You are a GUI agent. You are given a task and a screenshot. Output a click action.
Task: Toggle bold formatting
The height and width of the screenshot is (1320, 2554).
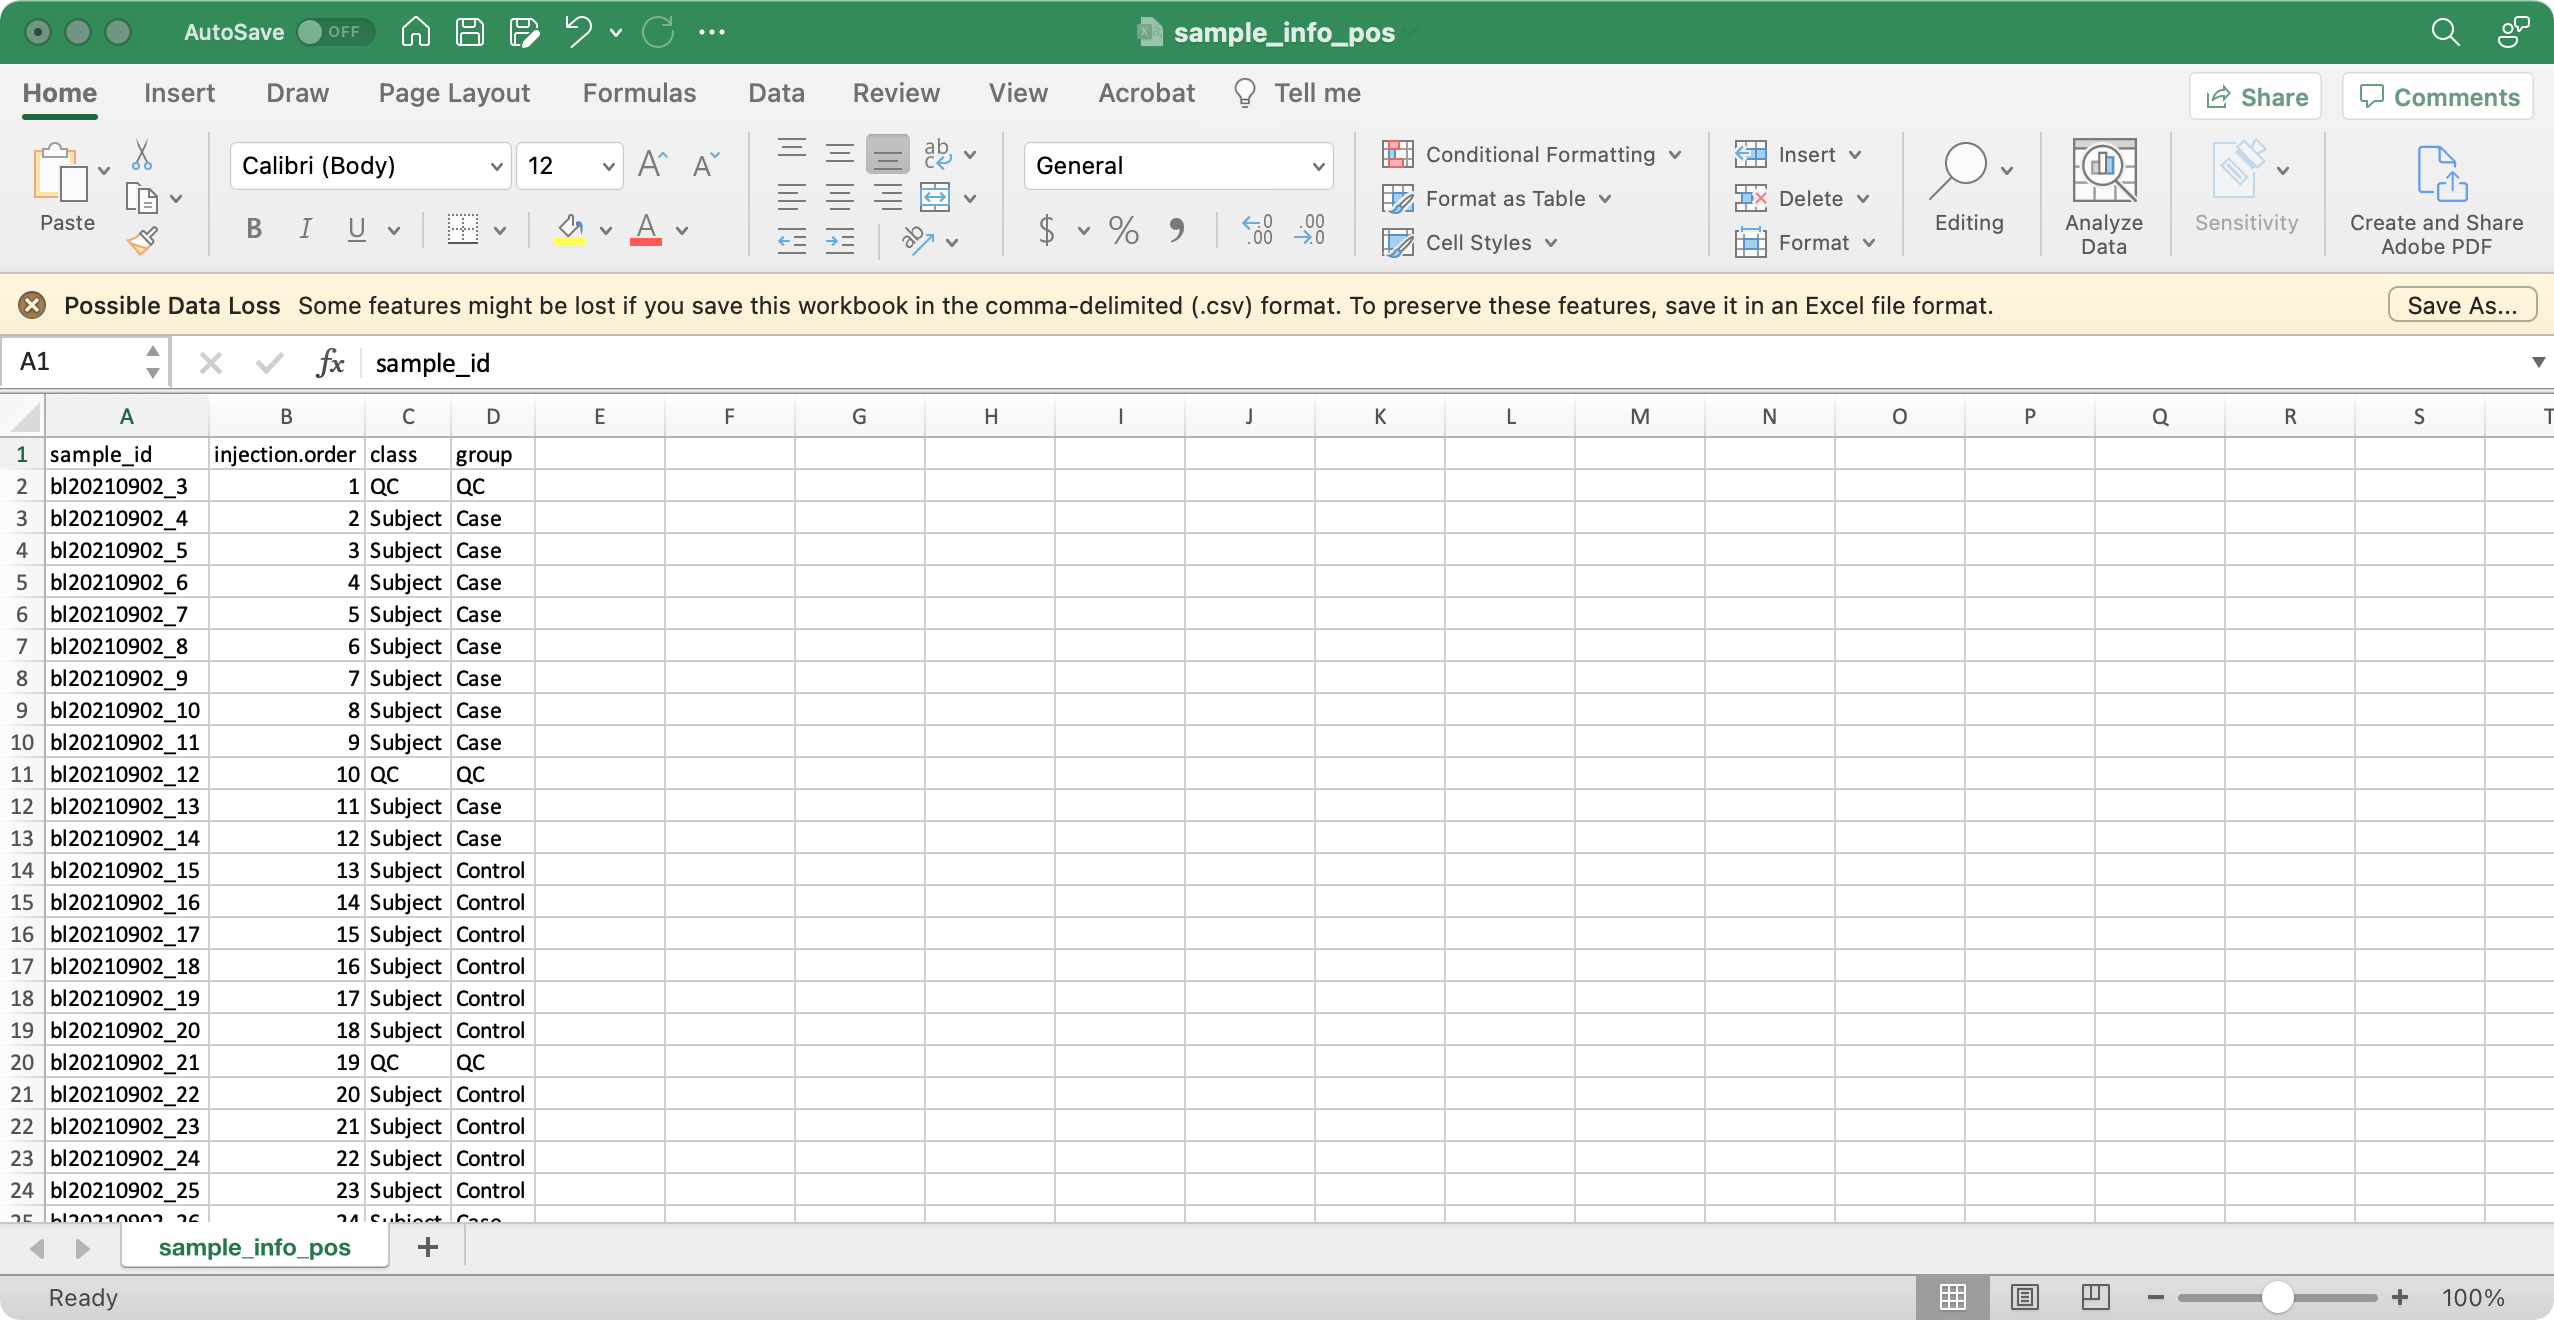253,230
